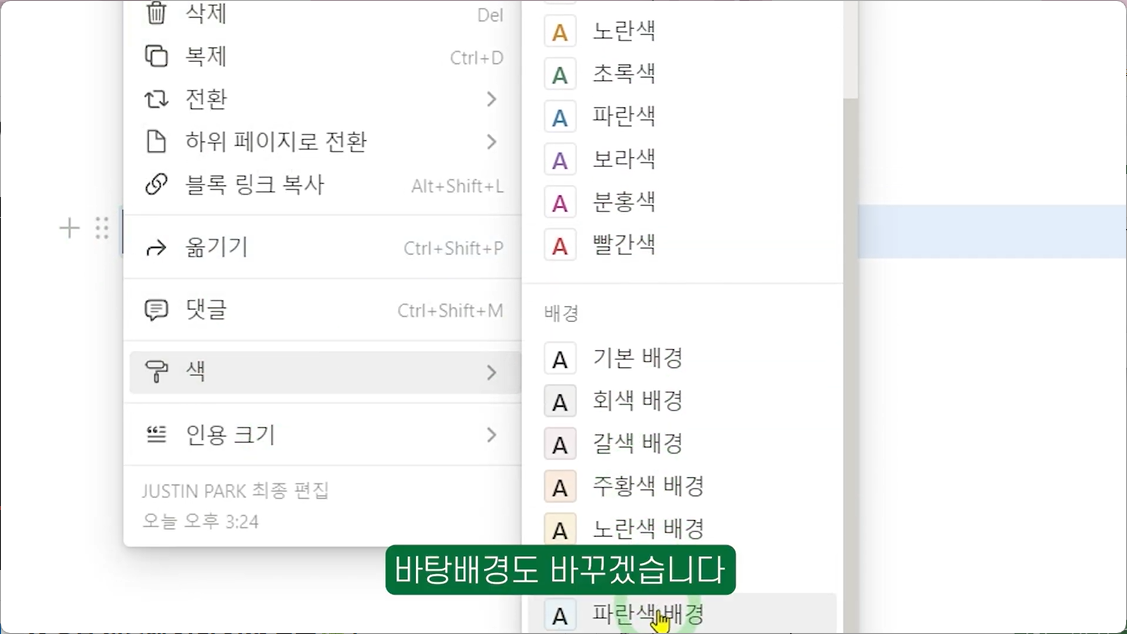Click the 오늘 오후 3:24 timestamp
Viewport: 1127px width, 634px height.
click(x=201, y=521)
